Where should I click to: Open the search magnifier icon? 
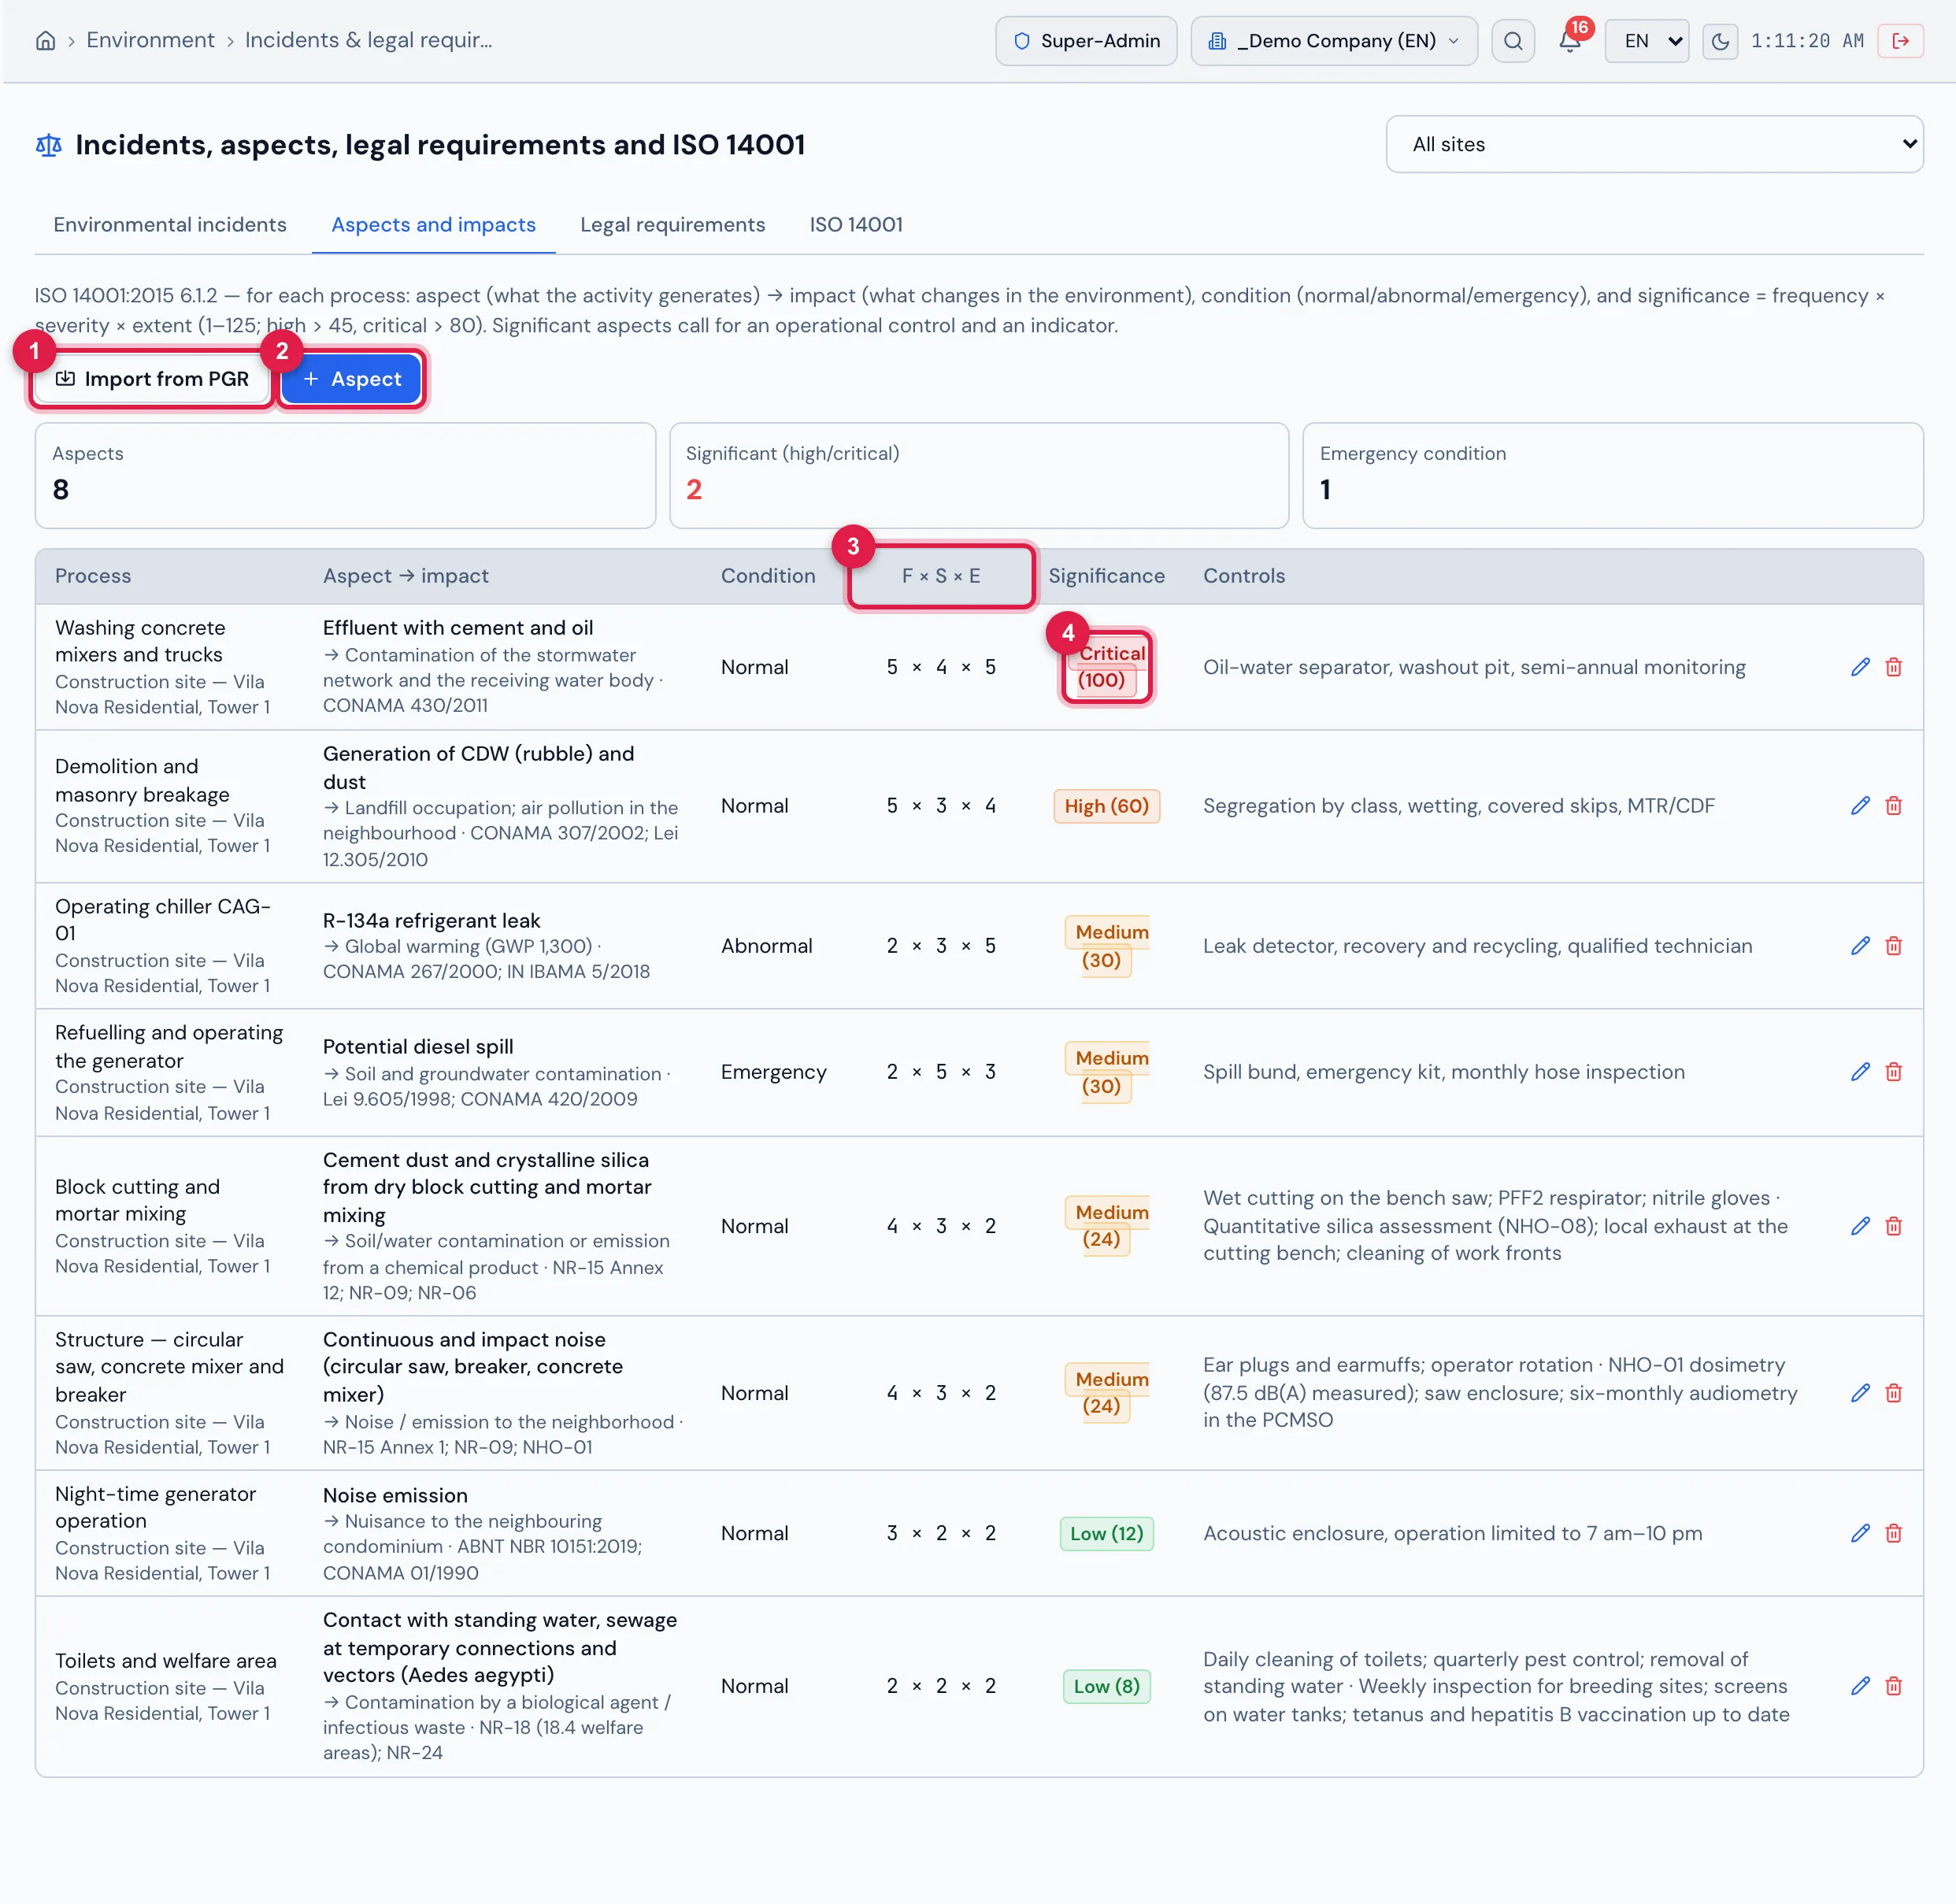(1513, 41)
